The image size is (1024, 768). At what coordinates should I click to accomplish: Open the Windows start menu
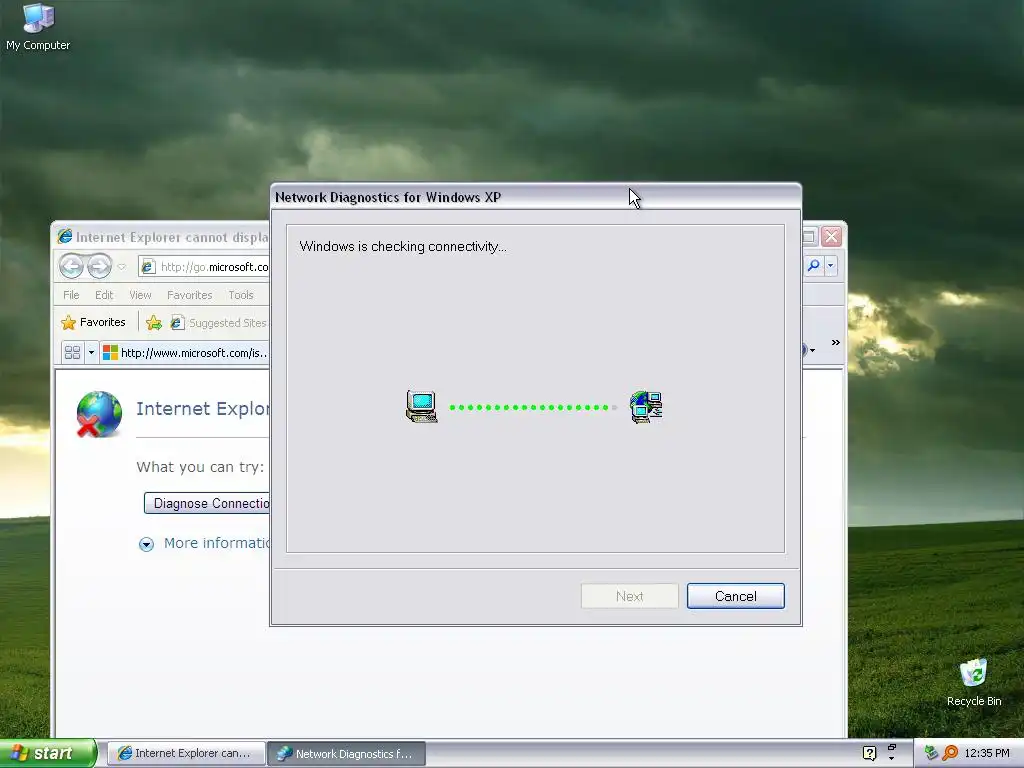[48, 753]
